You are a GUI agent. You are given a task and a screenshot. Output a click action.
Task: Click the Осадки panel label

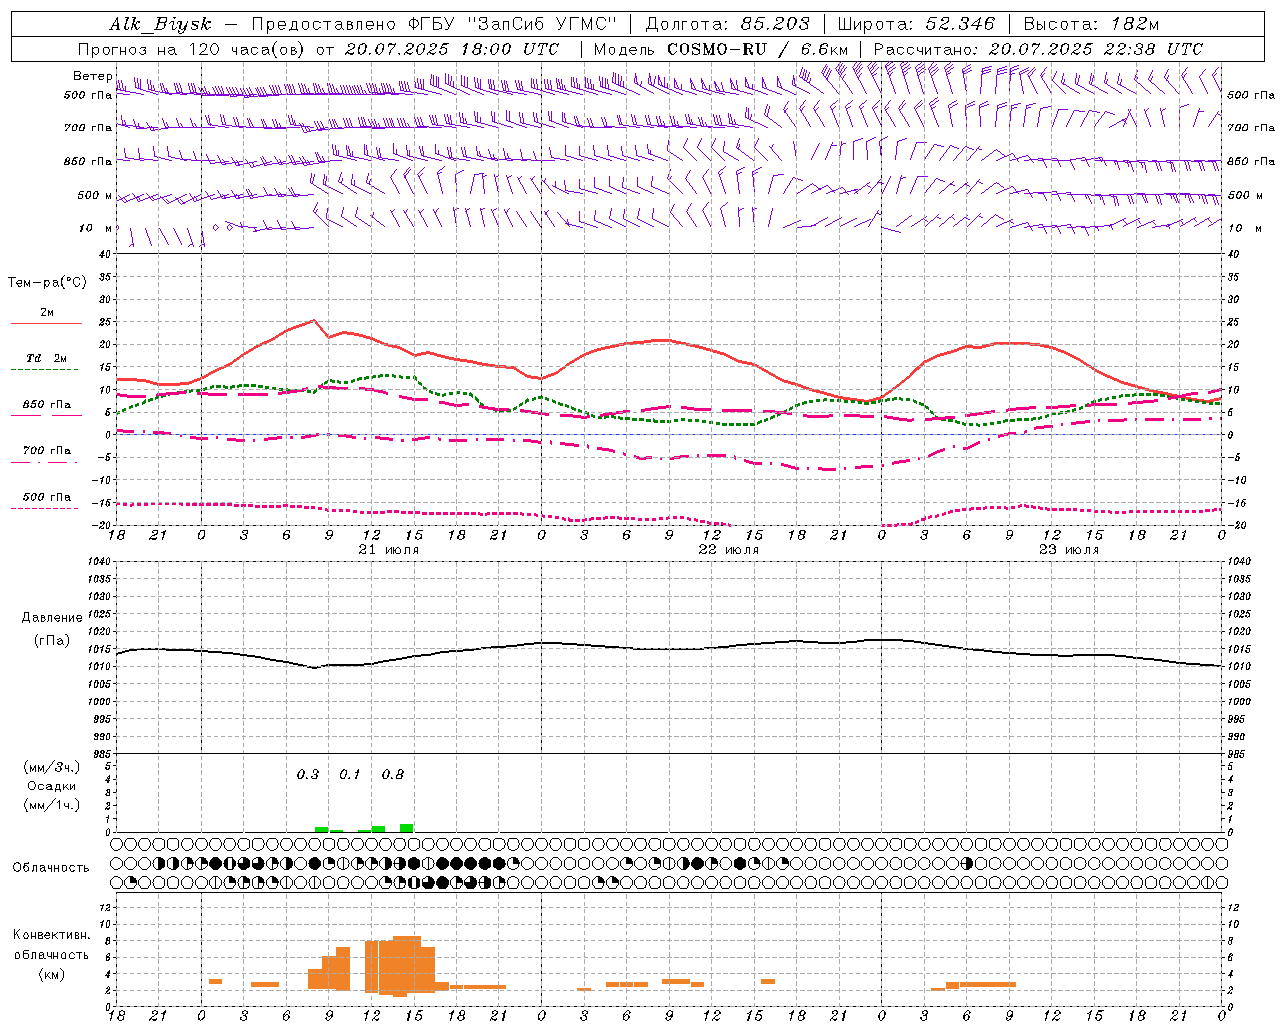[52, 786]
